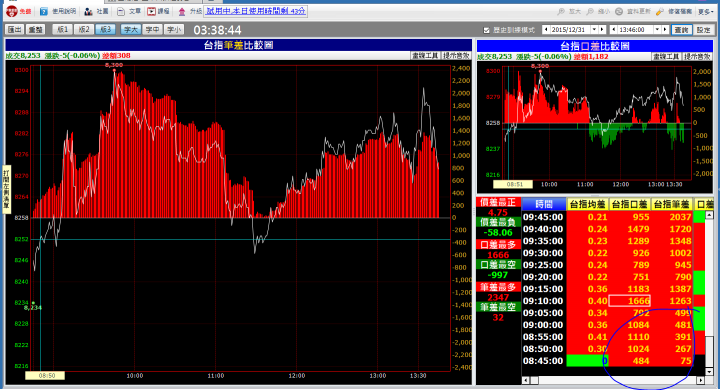Click the 口差最空 value -997
The width and height of the screenshot is (720, 390).
498,275
